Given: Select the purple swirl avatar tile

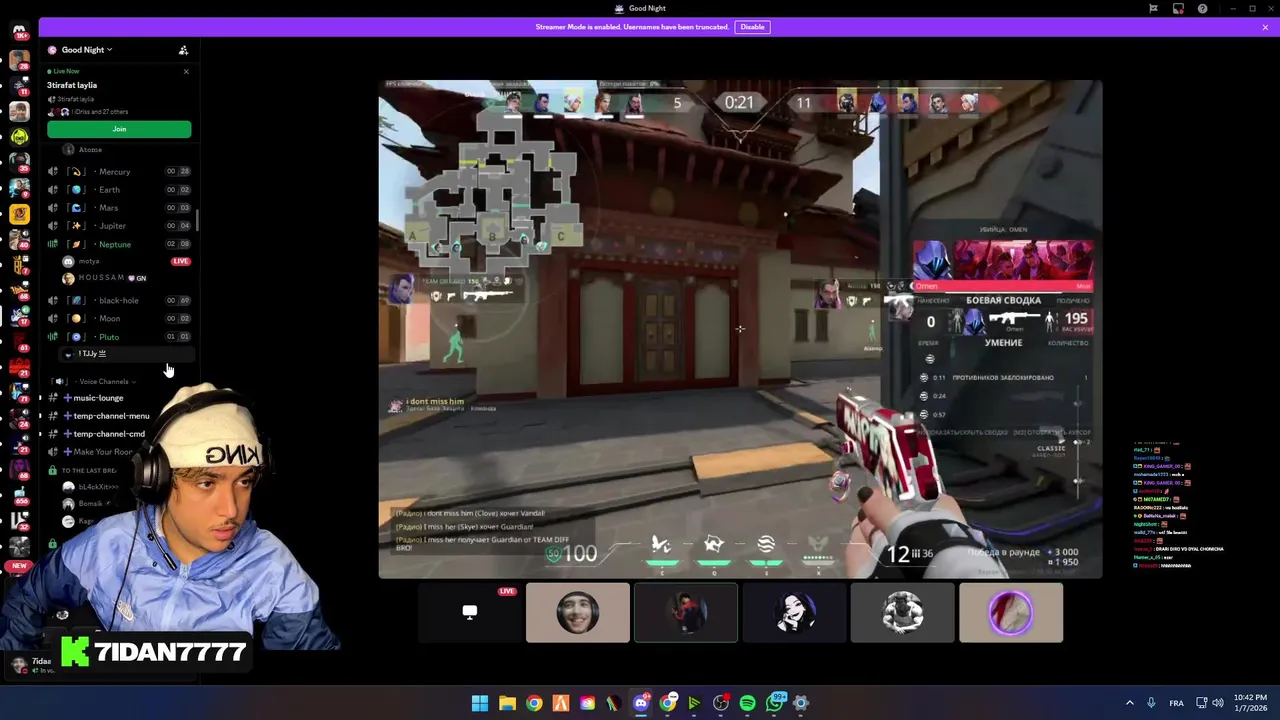Looking at the screenshot, I should click(1011, 612).
